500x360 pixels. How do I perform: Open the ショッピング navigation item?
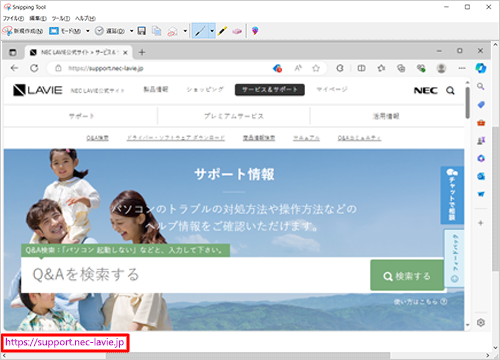click(x=205, y=89)
